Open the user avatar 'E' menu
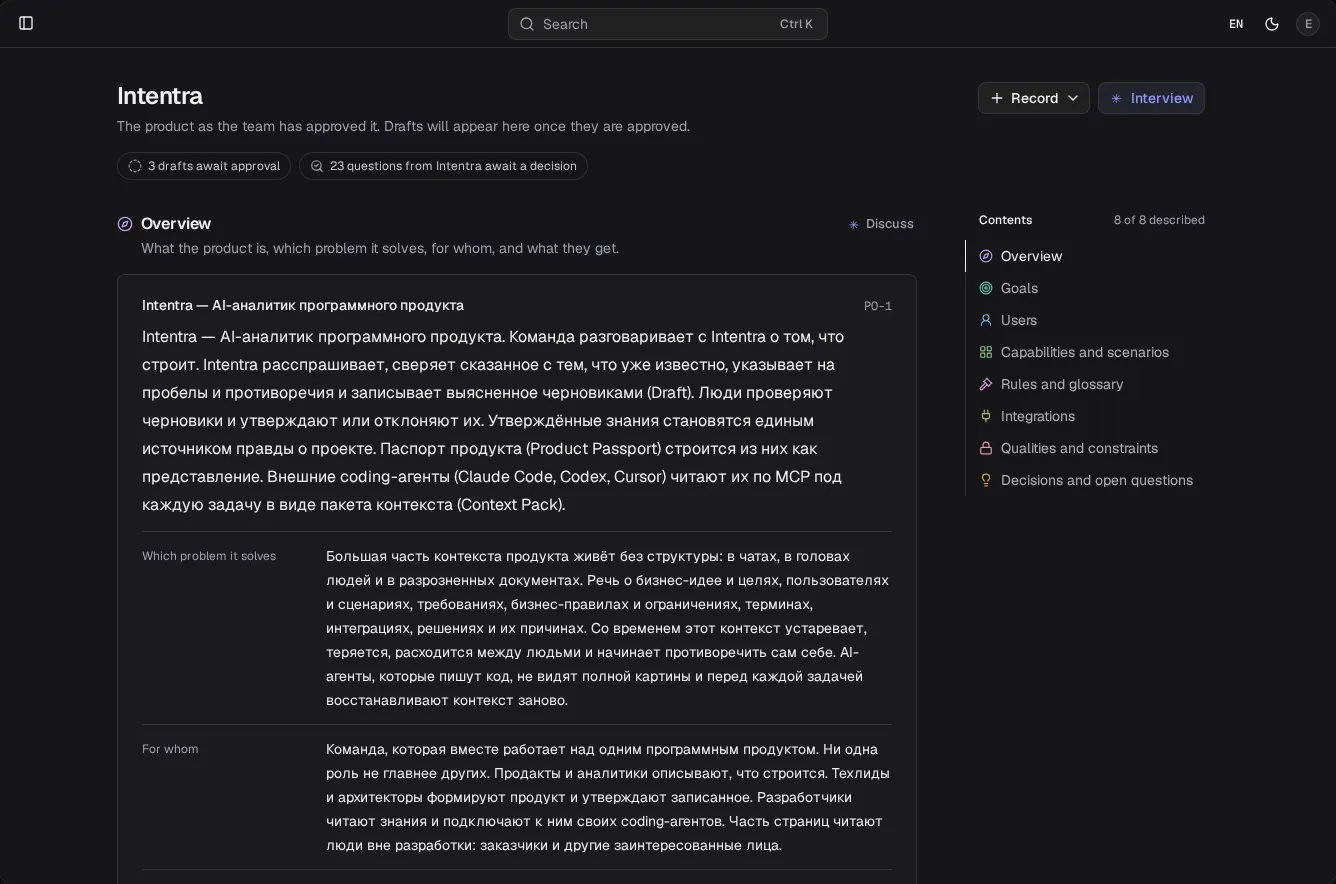1336x884 pixels. click(x=1308, y=24)
